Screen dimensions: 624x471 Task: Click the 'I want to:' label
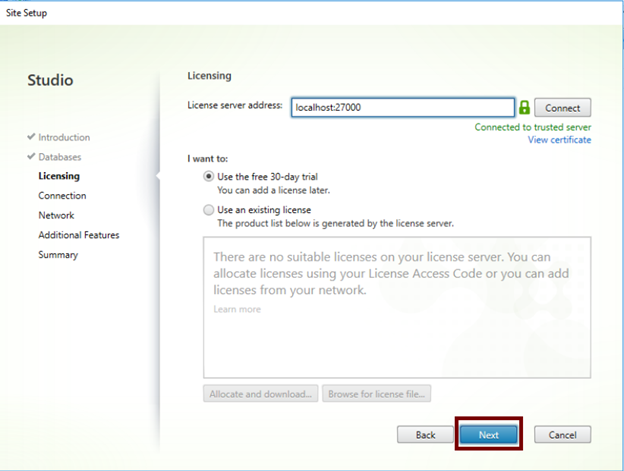tap(207, 159)
